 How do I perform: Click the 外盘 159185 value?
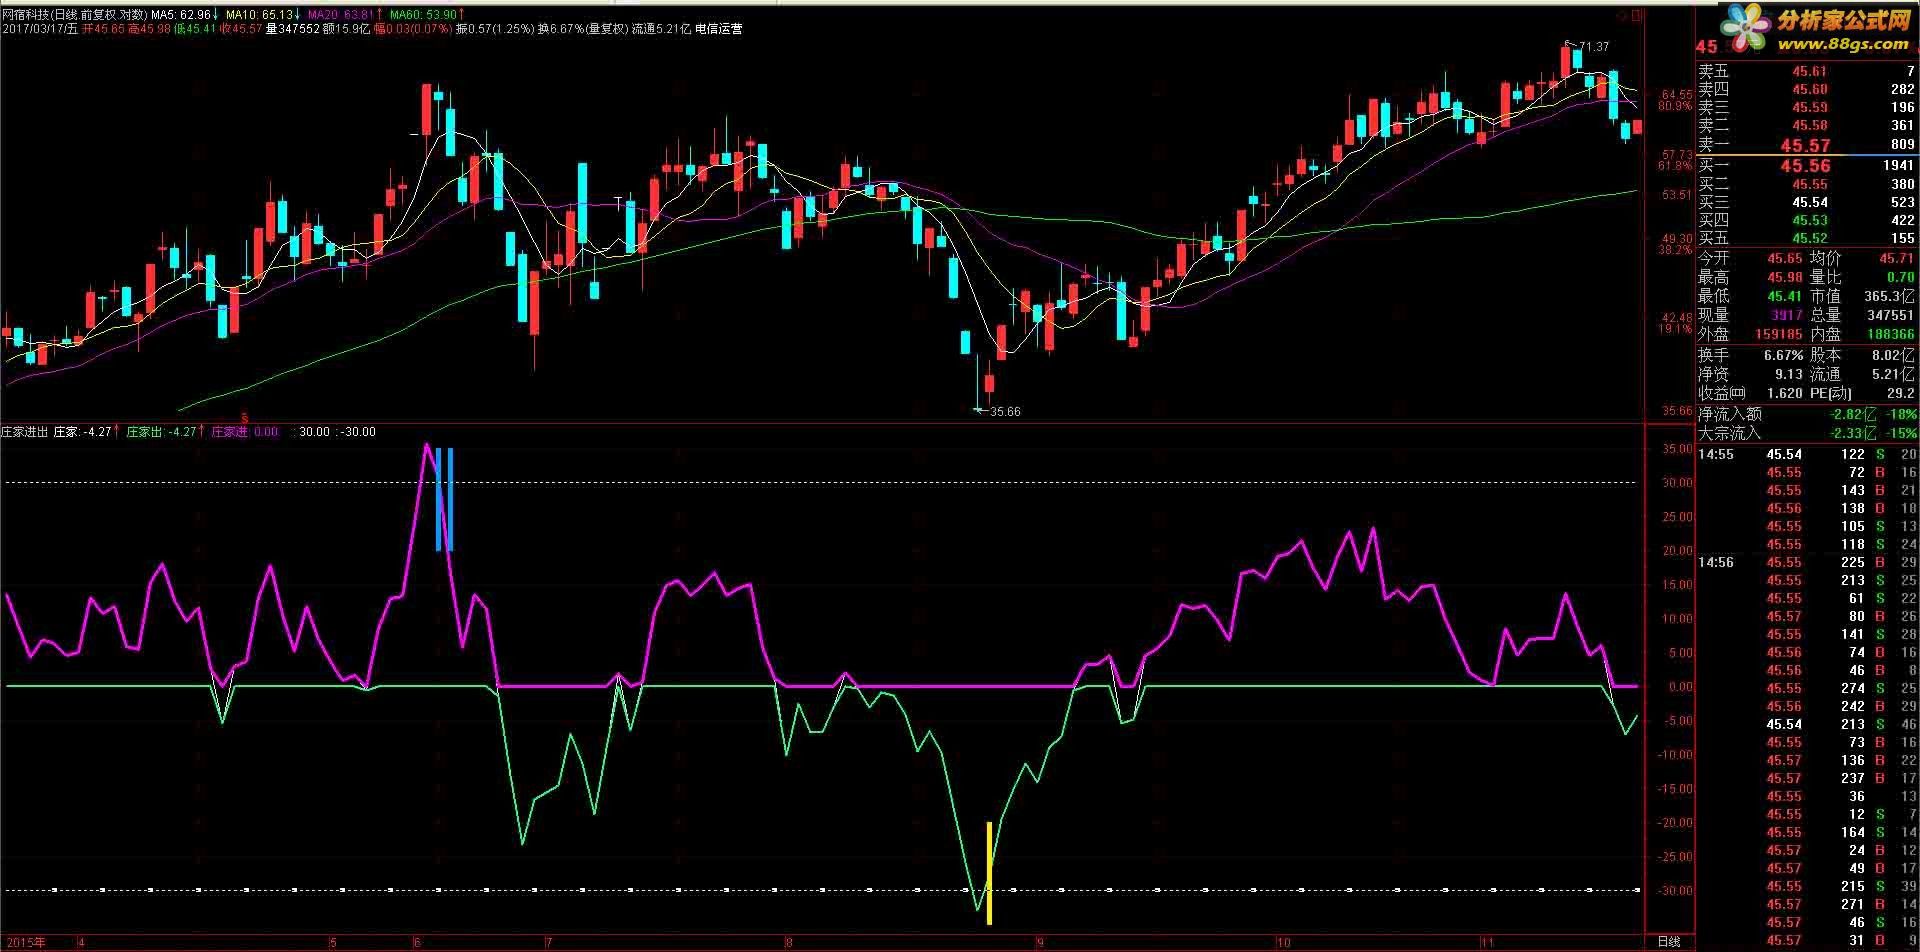[1779, 334]
